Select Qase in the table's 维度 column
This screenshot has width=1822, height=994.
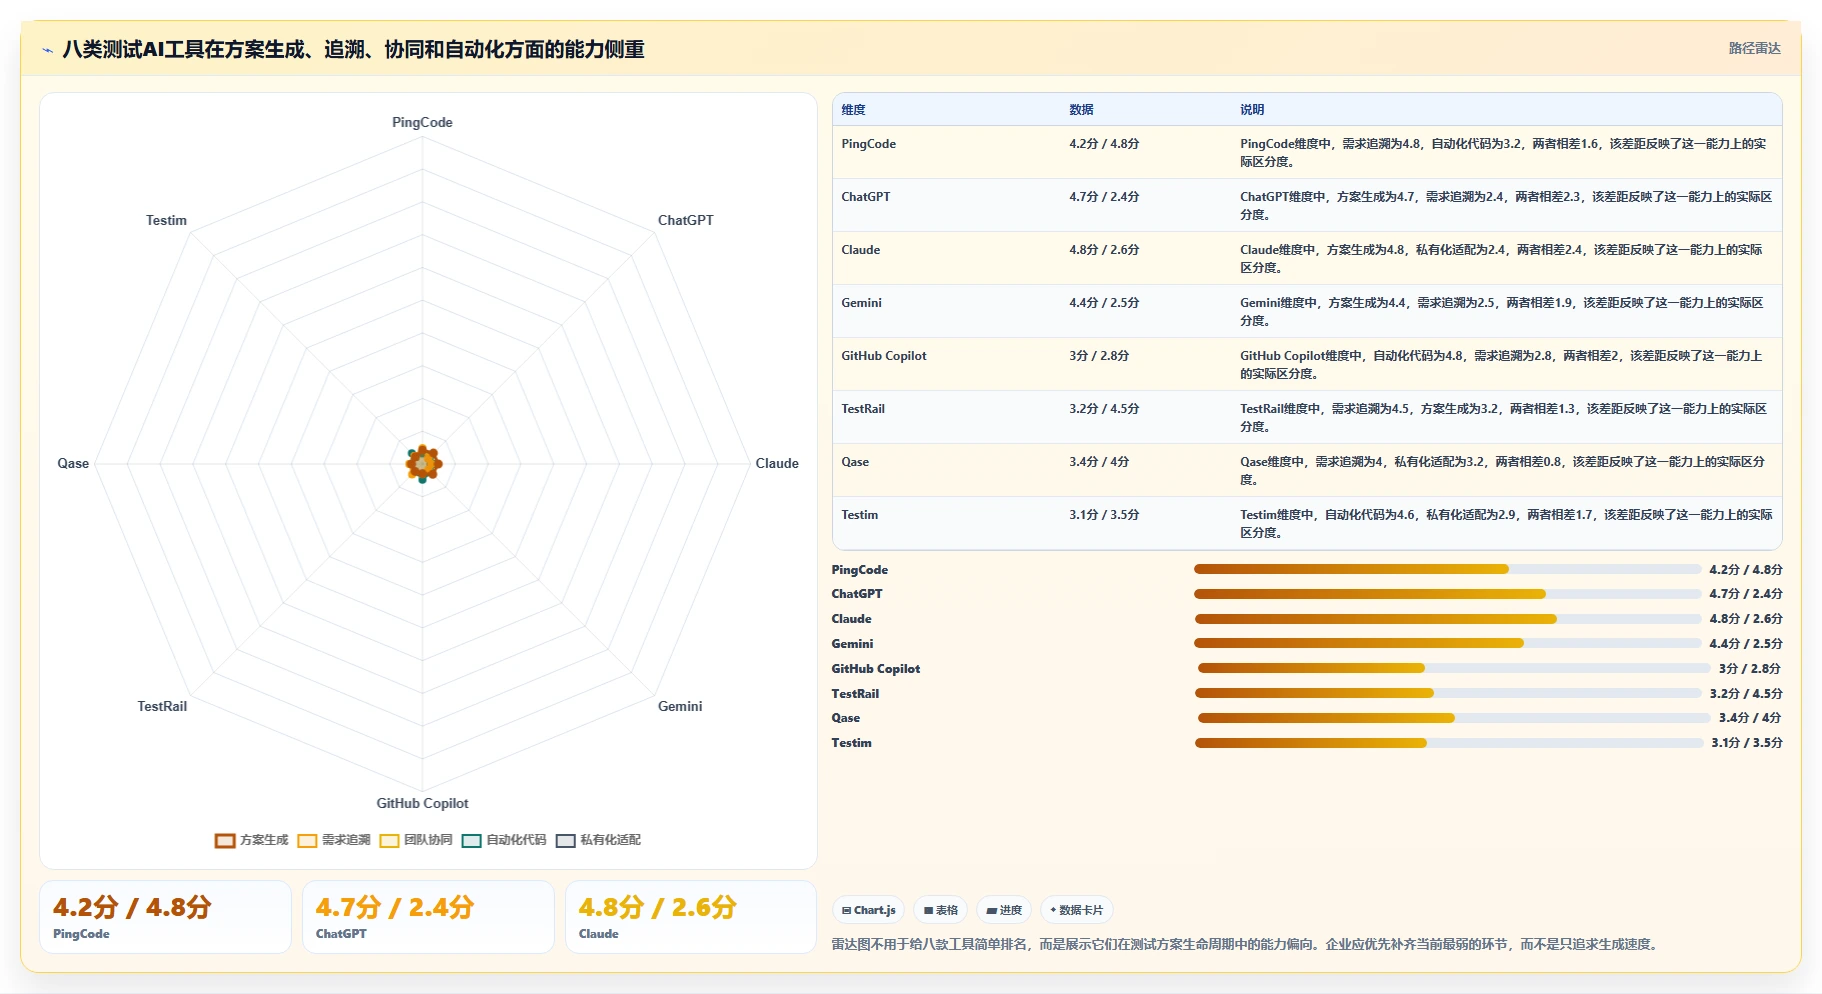pyautogui.click(x=855, y=462)
